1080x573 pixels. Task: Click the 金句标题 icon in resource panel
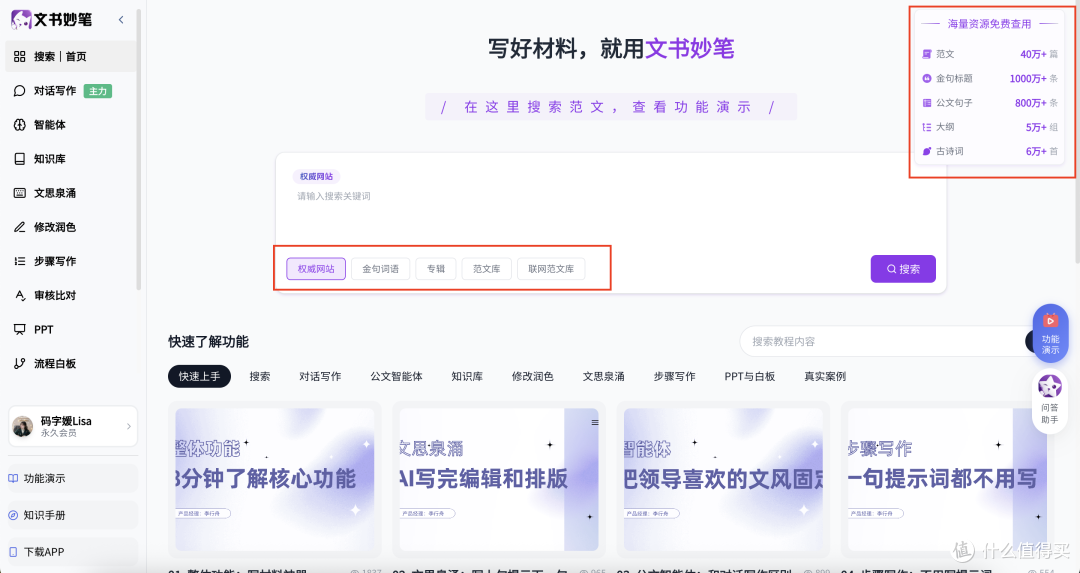(927, 79)
